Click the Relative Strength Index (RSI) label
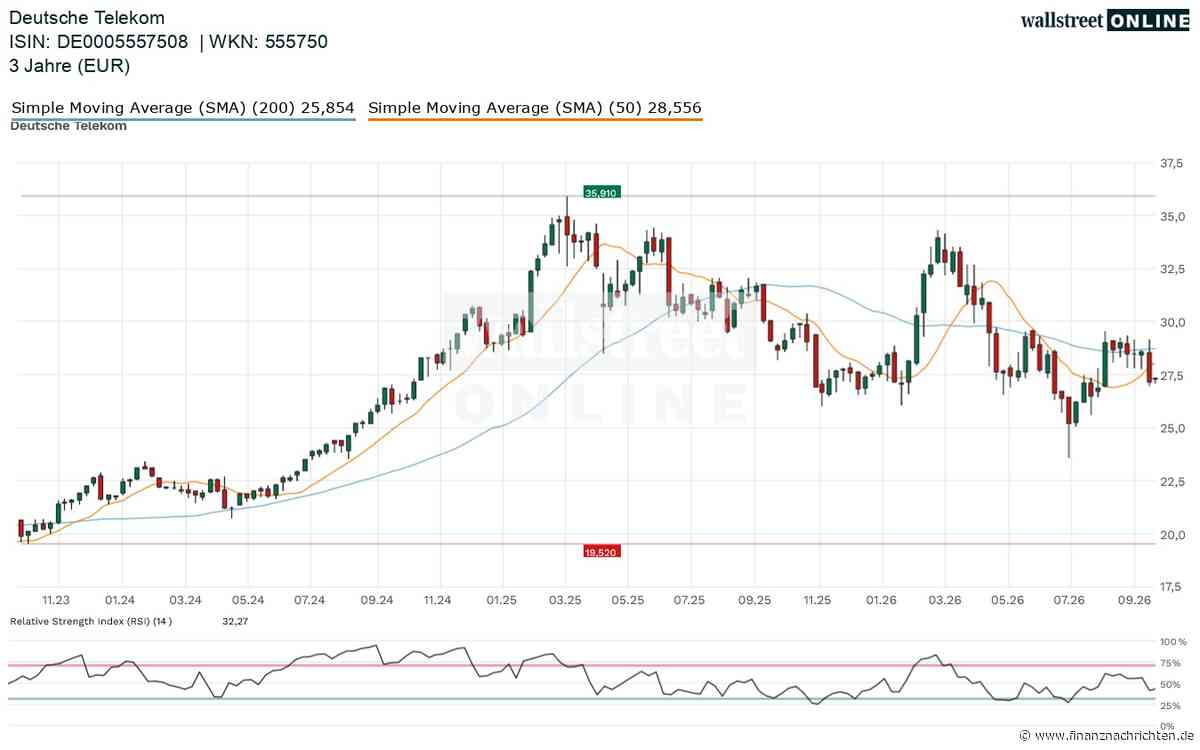Image resolution: width=1200 pixels, height=750 pixels. tap(91, 621)
